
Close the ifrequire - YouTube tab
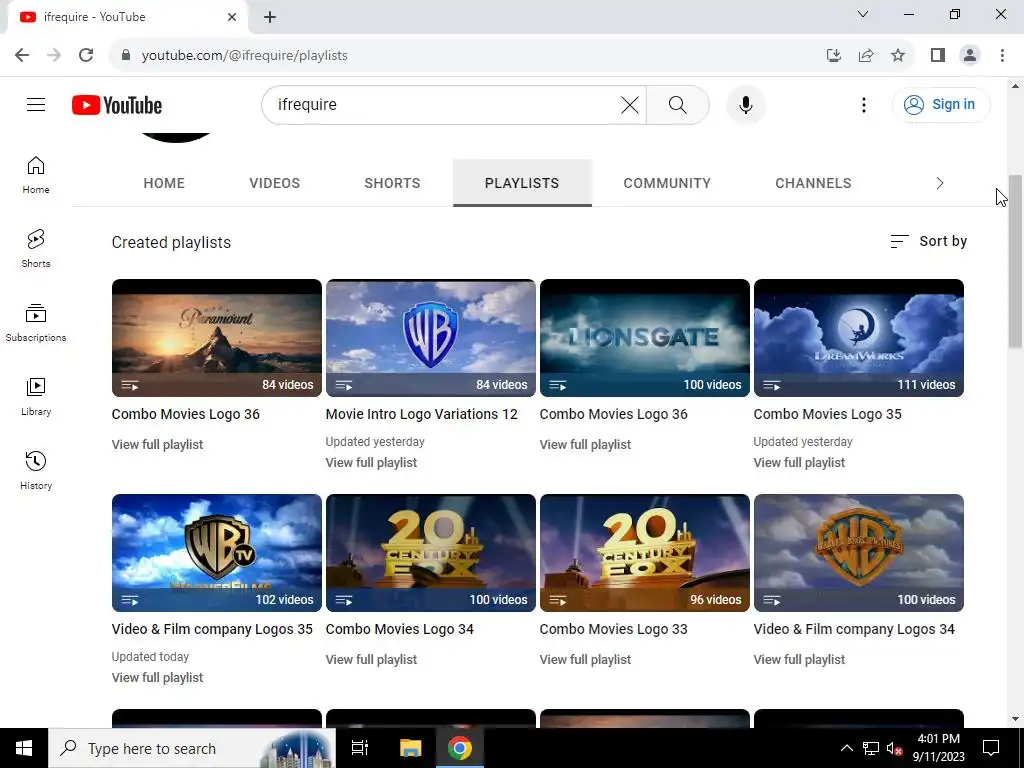(232, 17)
